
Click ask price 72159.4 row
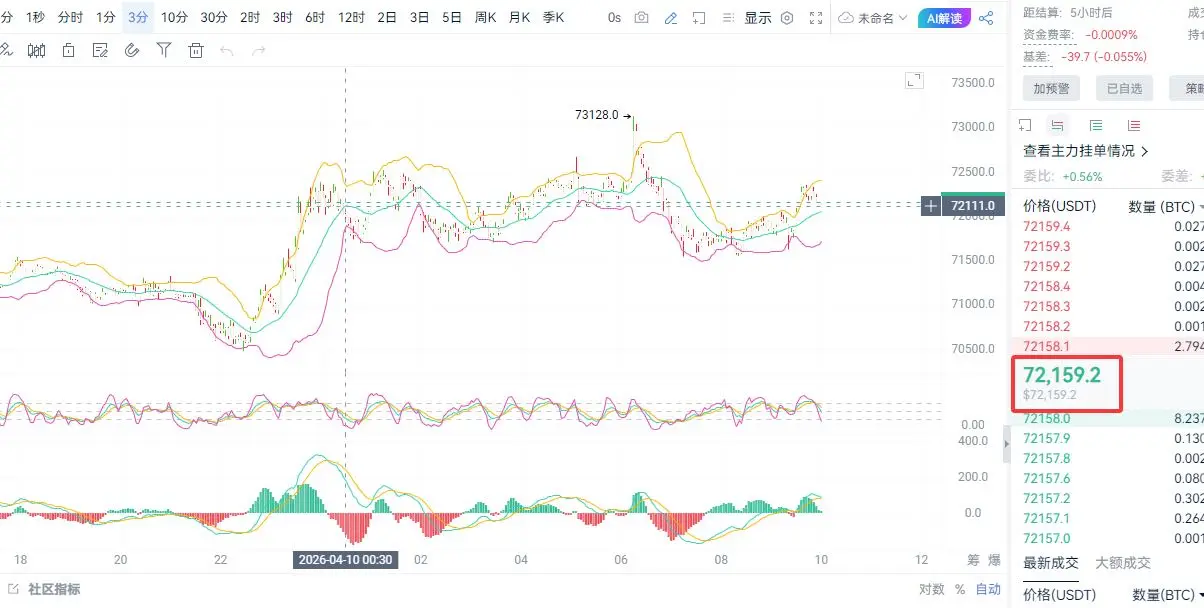[x=1108, y=226]
